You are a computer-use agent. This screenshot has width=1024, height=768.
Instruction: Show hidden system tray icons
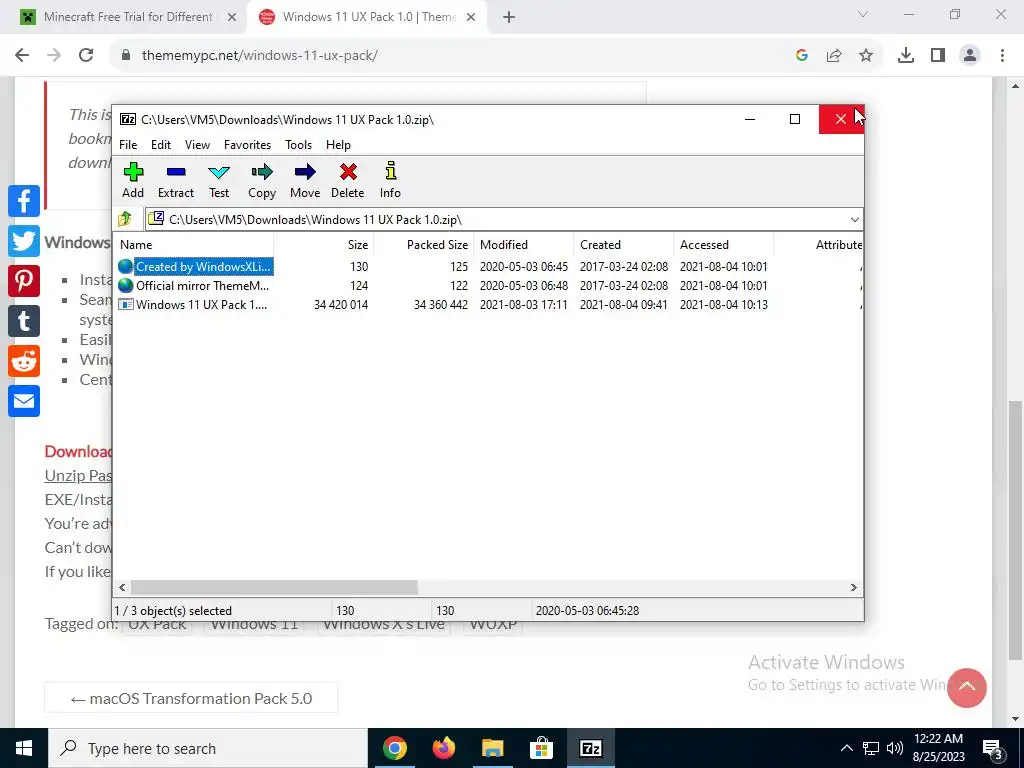pos(846,748)
